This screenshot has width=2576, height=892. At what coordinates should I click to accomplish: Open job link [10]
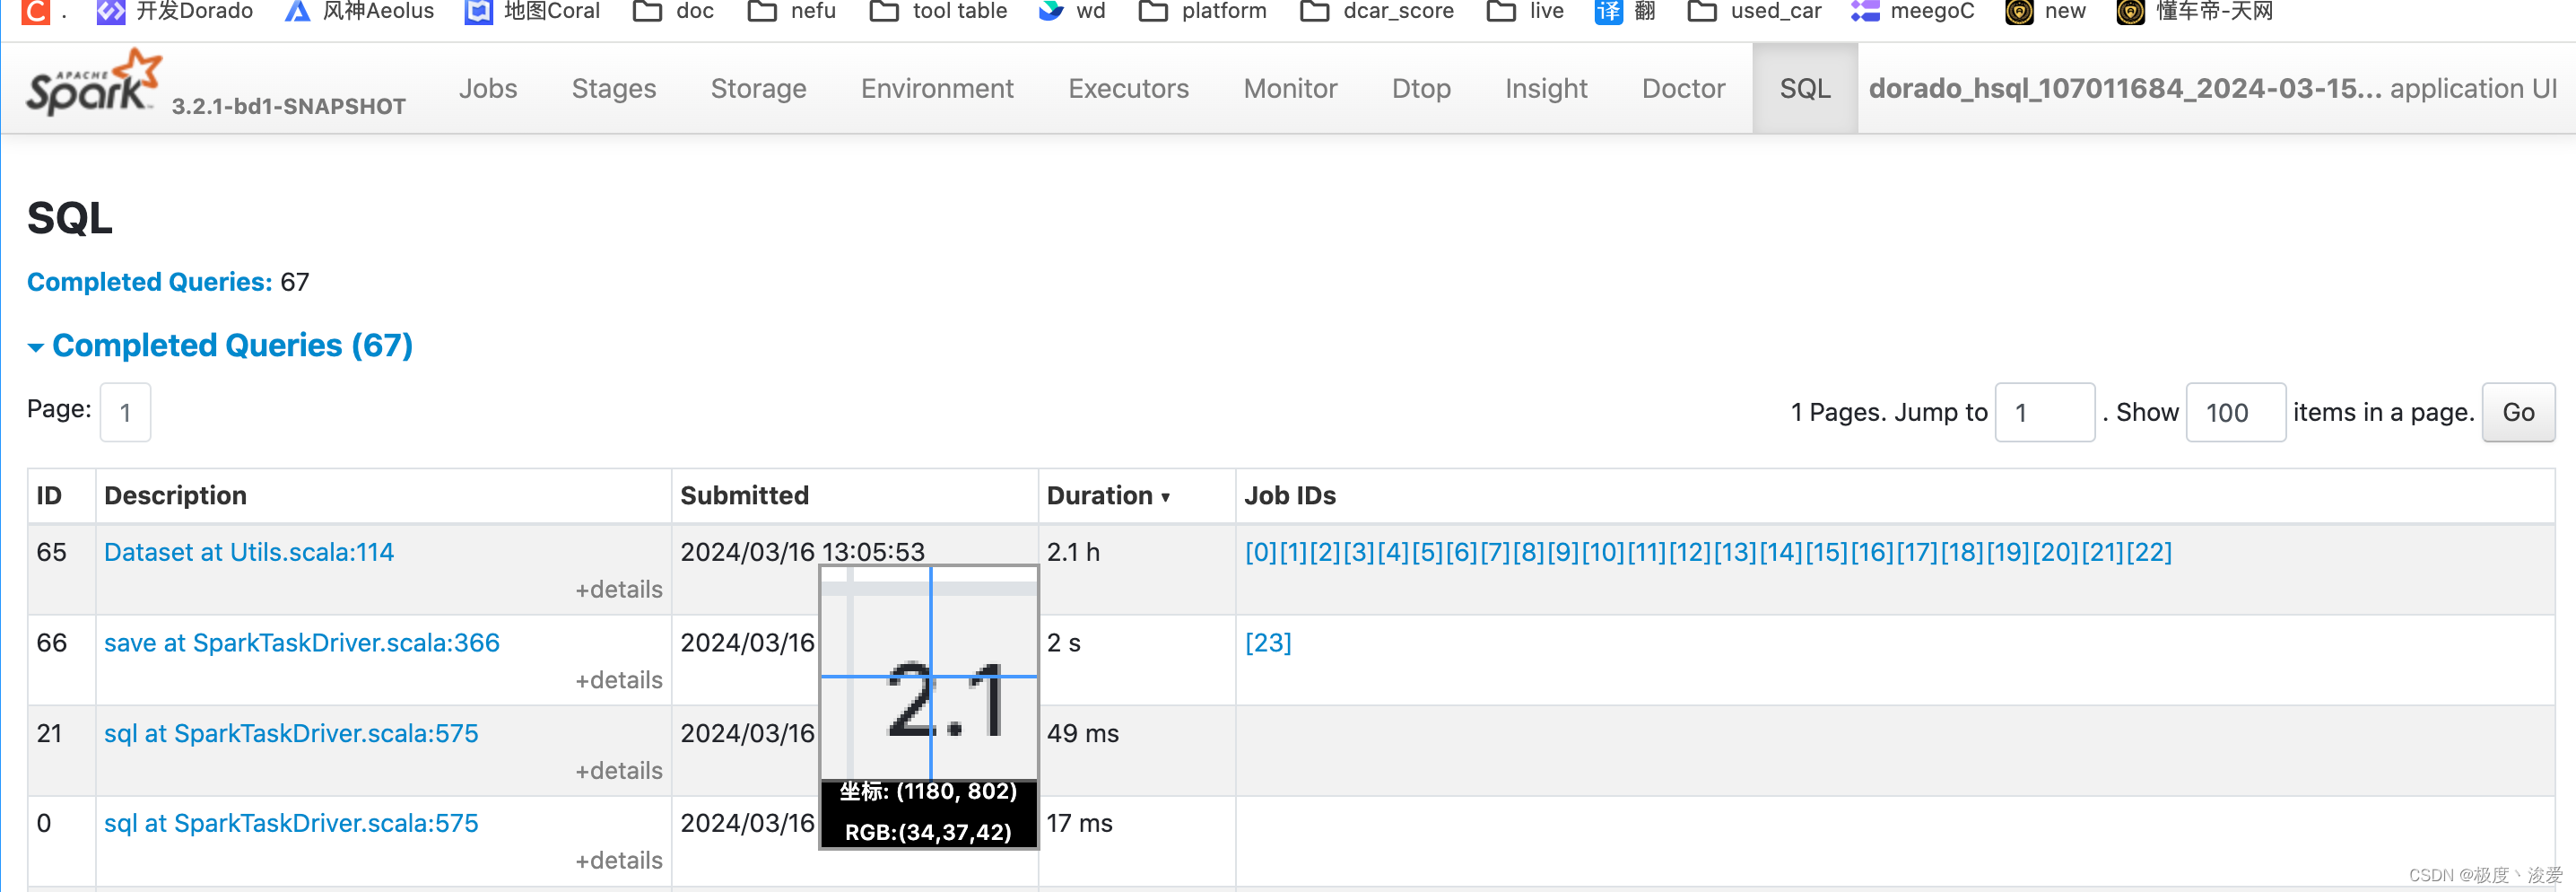(x=1604, y=552)
